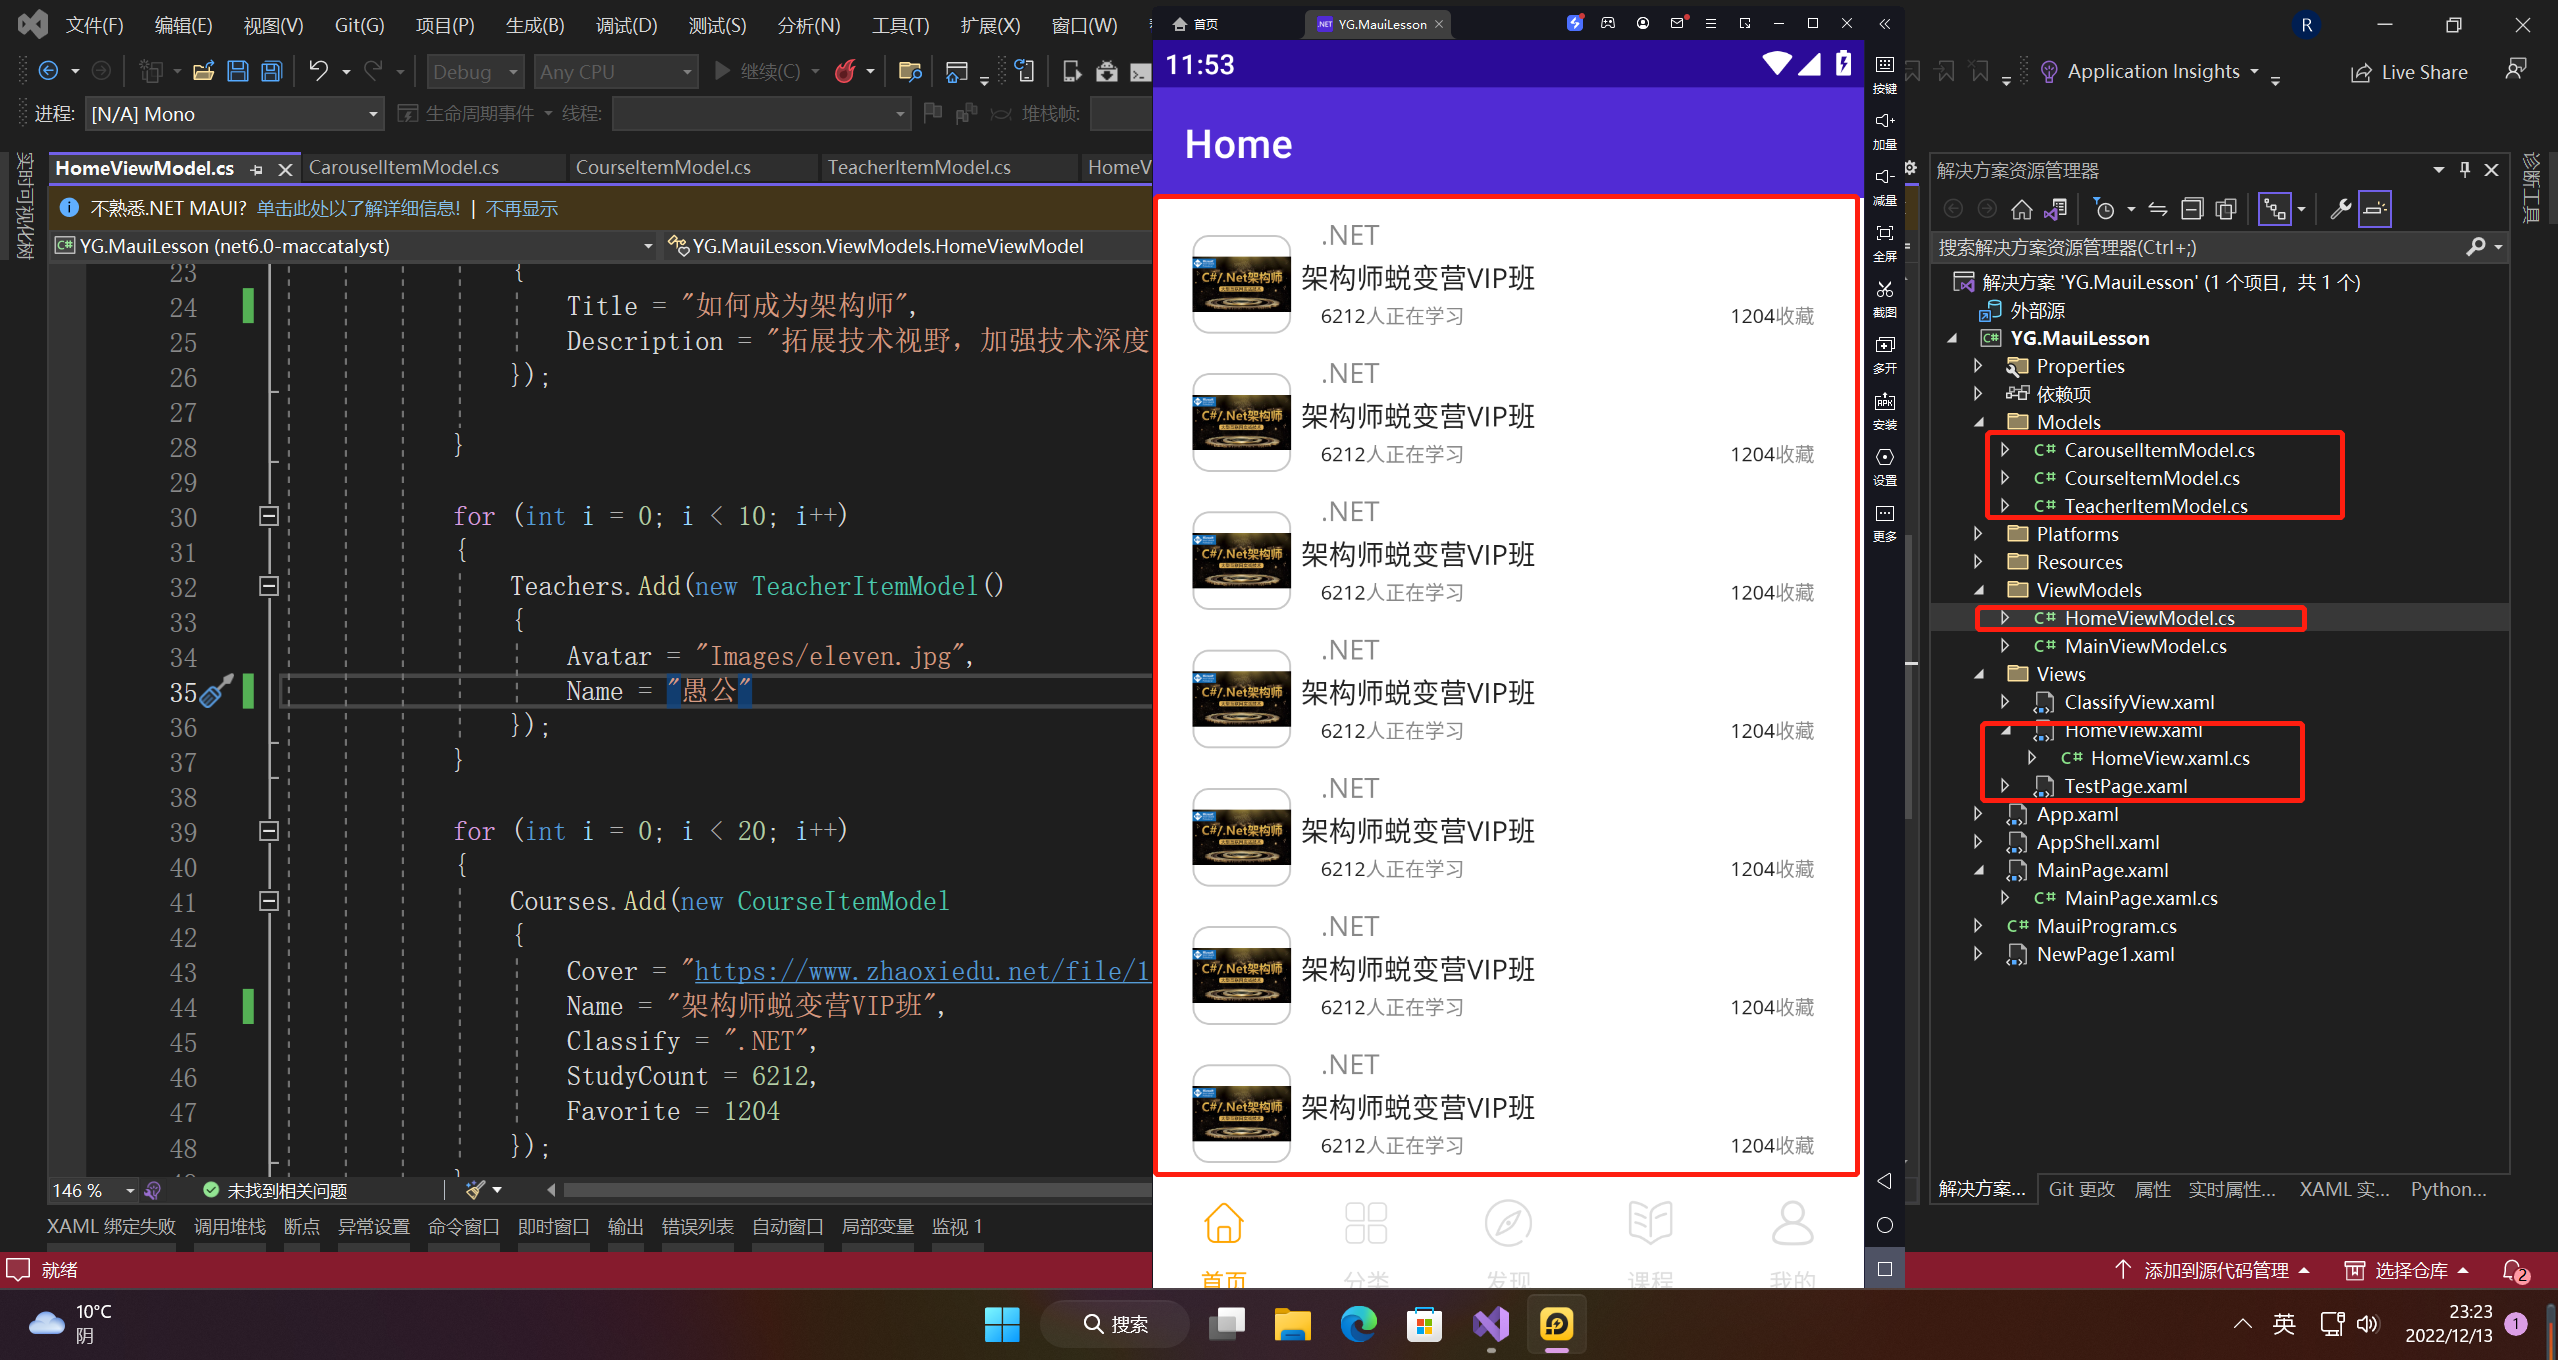Click the Hot Reload flame icon
This screenshot has height=1360, width=2558.
point(845,71)
